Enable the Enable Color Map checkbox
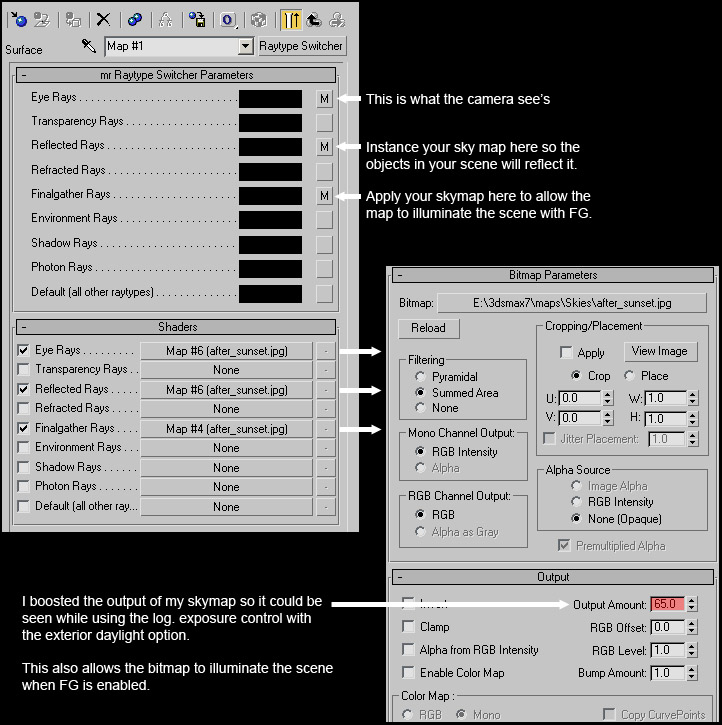Image resolution: width=722 pixels, height=725 pixels. (408, 672)
